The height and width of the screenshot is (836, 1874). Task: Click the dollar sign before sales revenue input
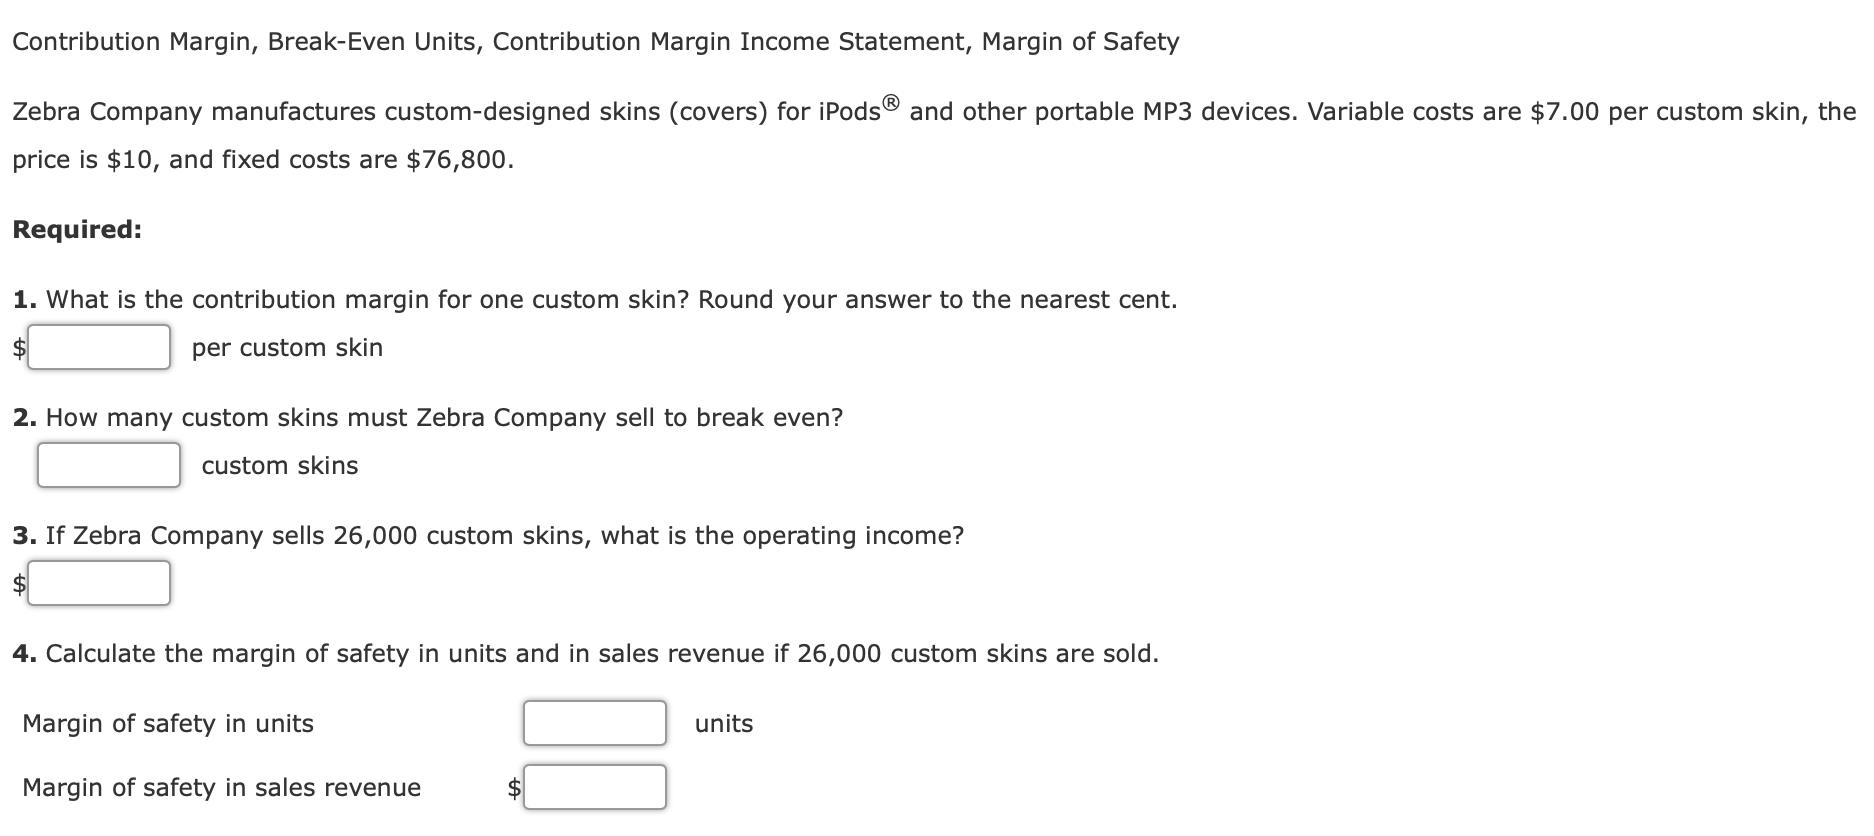click(511, 787)
